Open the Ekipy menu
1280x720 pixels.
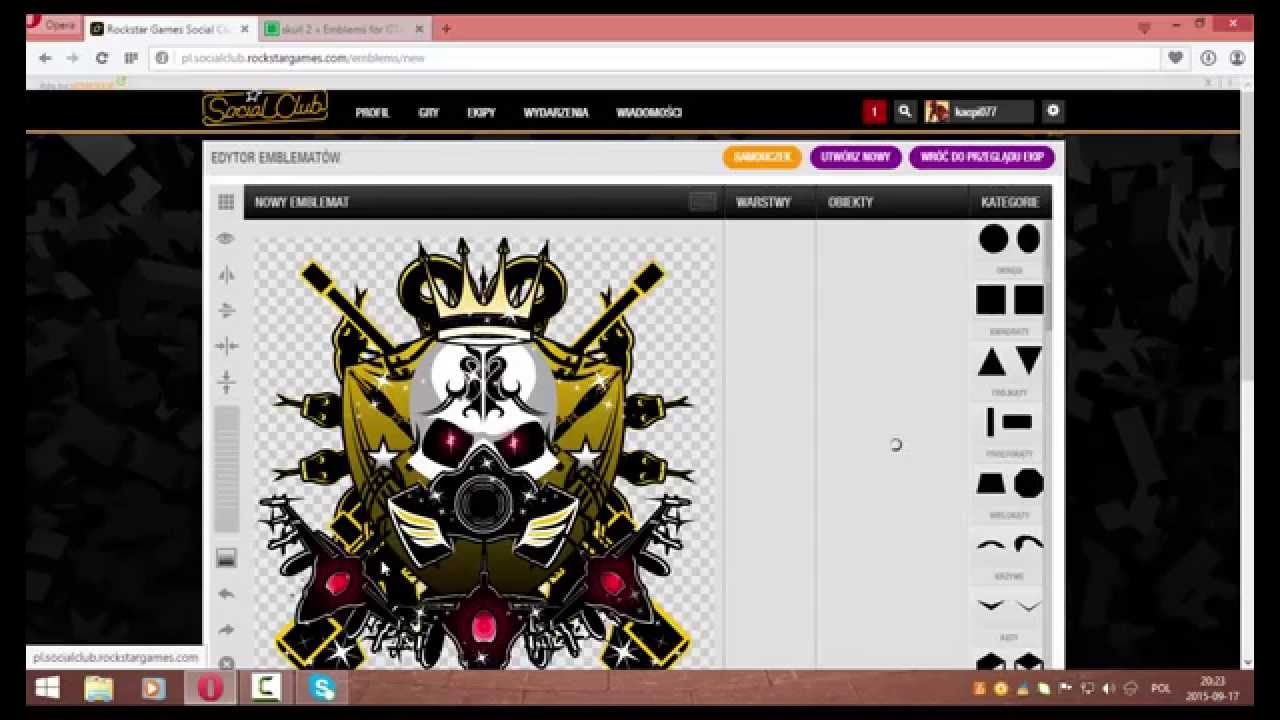pyautogui.click(x=481, y=113)
